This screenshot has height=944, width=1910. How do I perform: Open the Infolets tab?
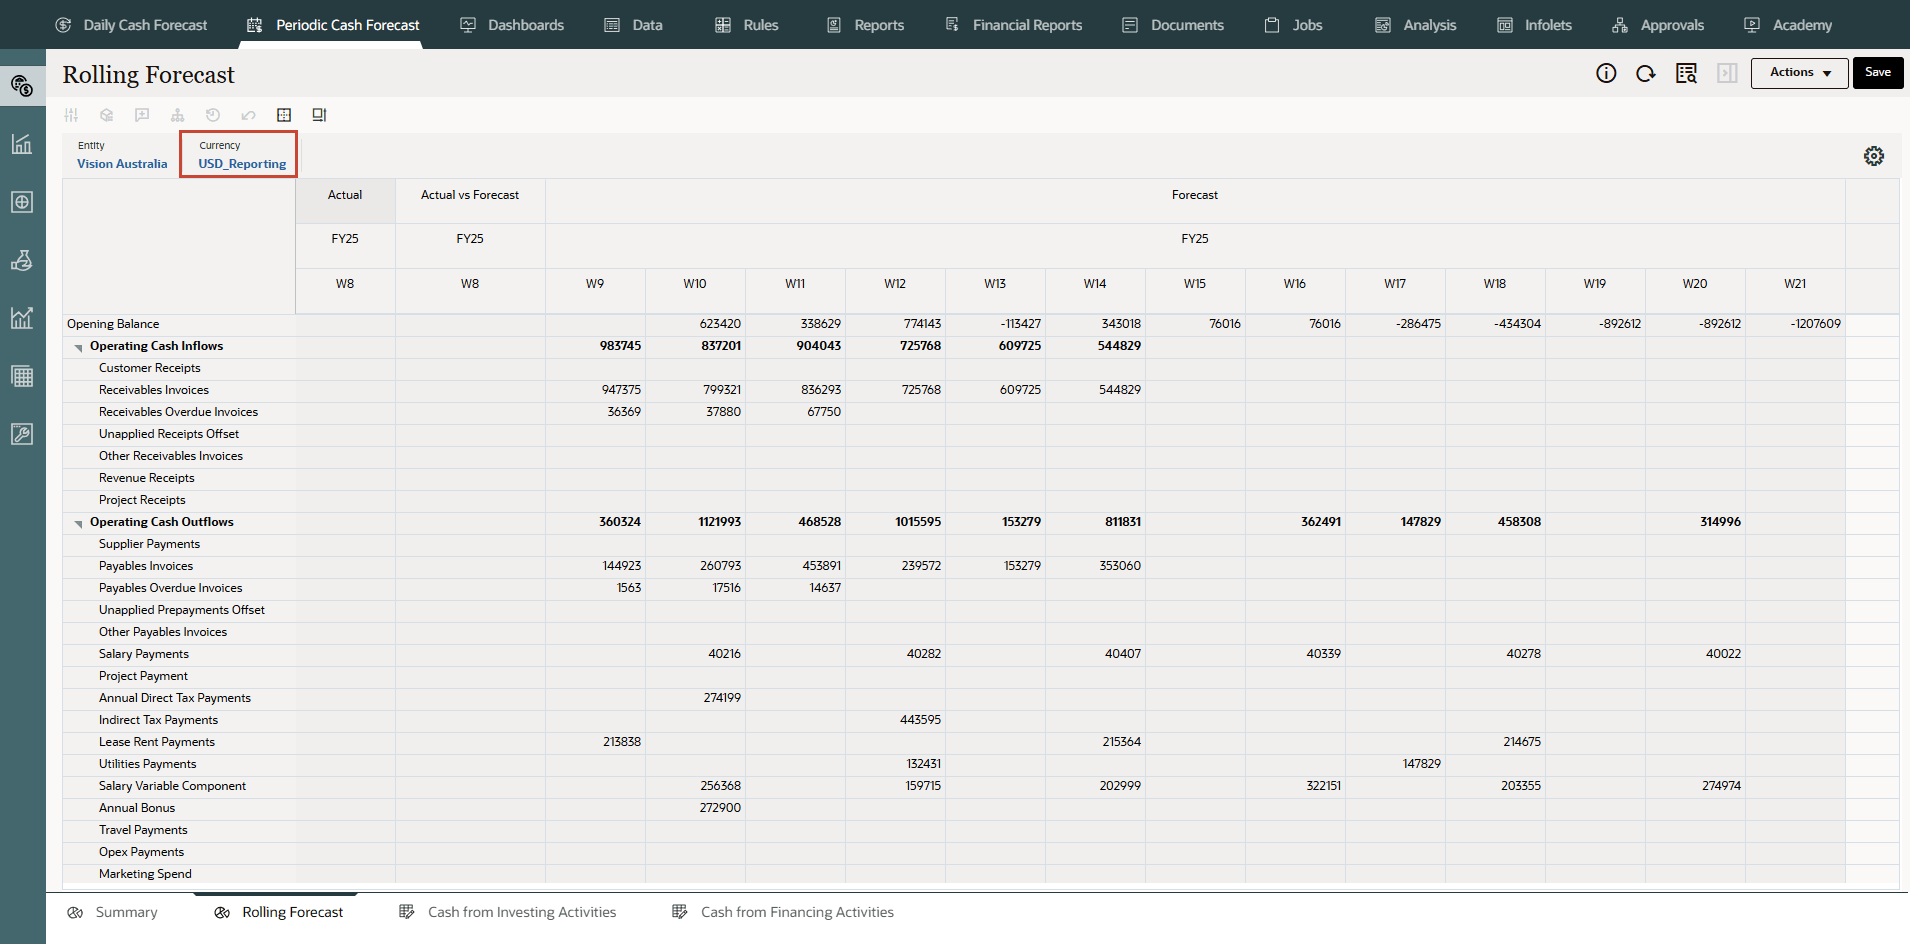pos(1535,25)
